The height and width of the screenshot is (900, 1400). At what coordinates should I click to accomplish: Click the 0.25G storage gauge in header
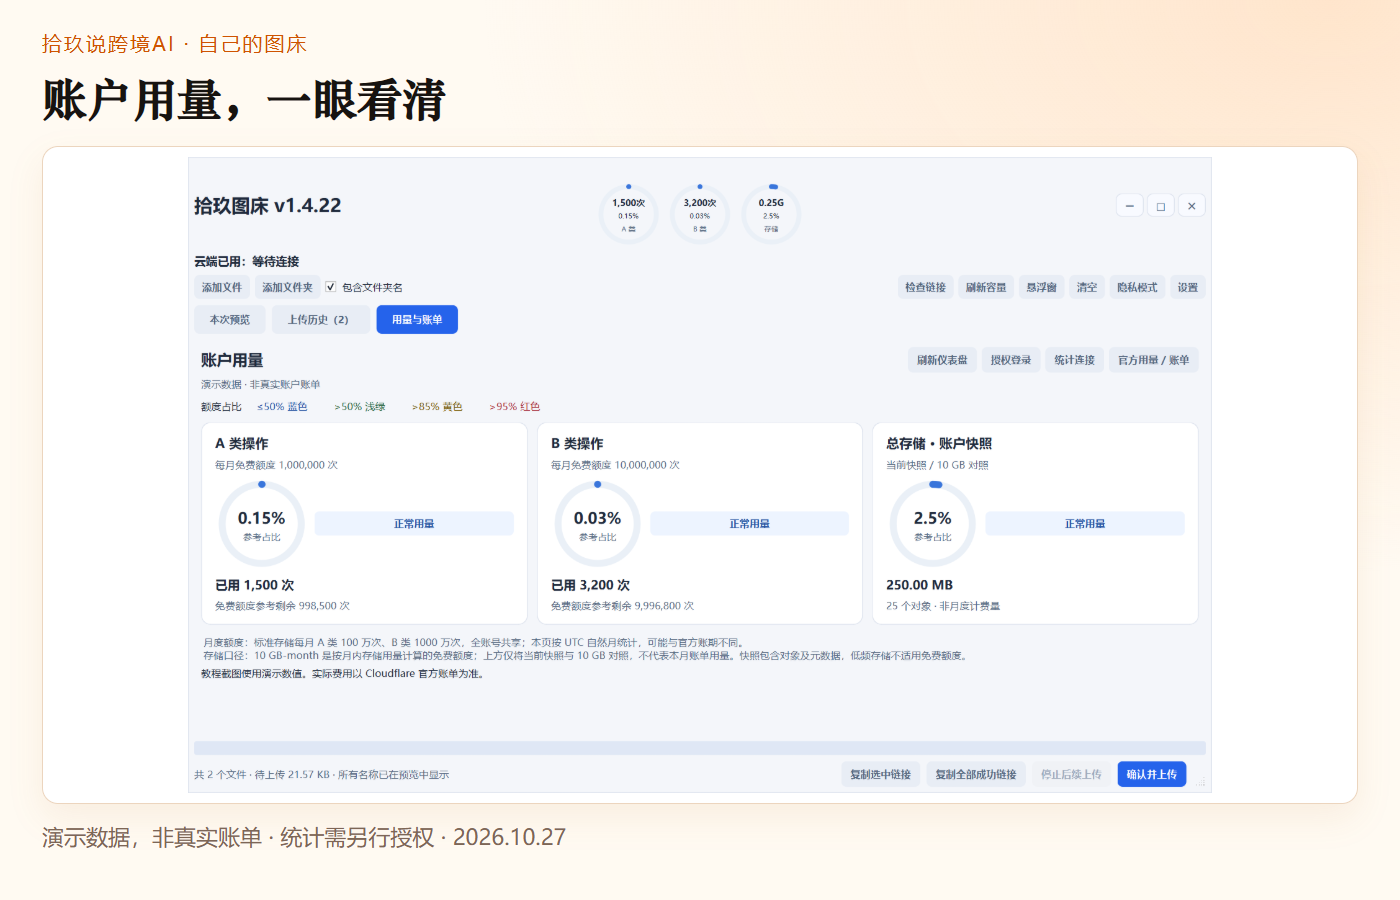coord(771,214)
